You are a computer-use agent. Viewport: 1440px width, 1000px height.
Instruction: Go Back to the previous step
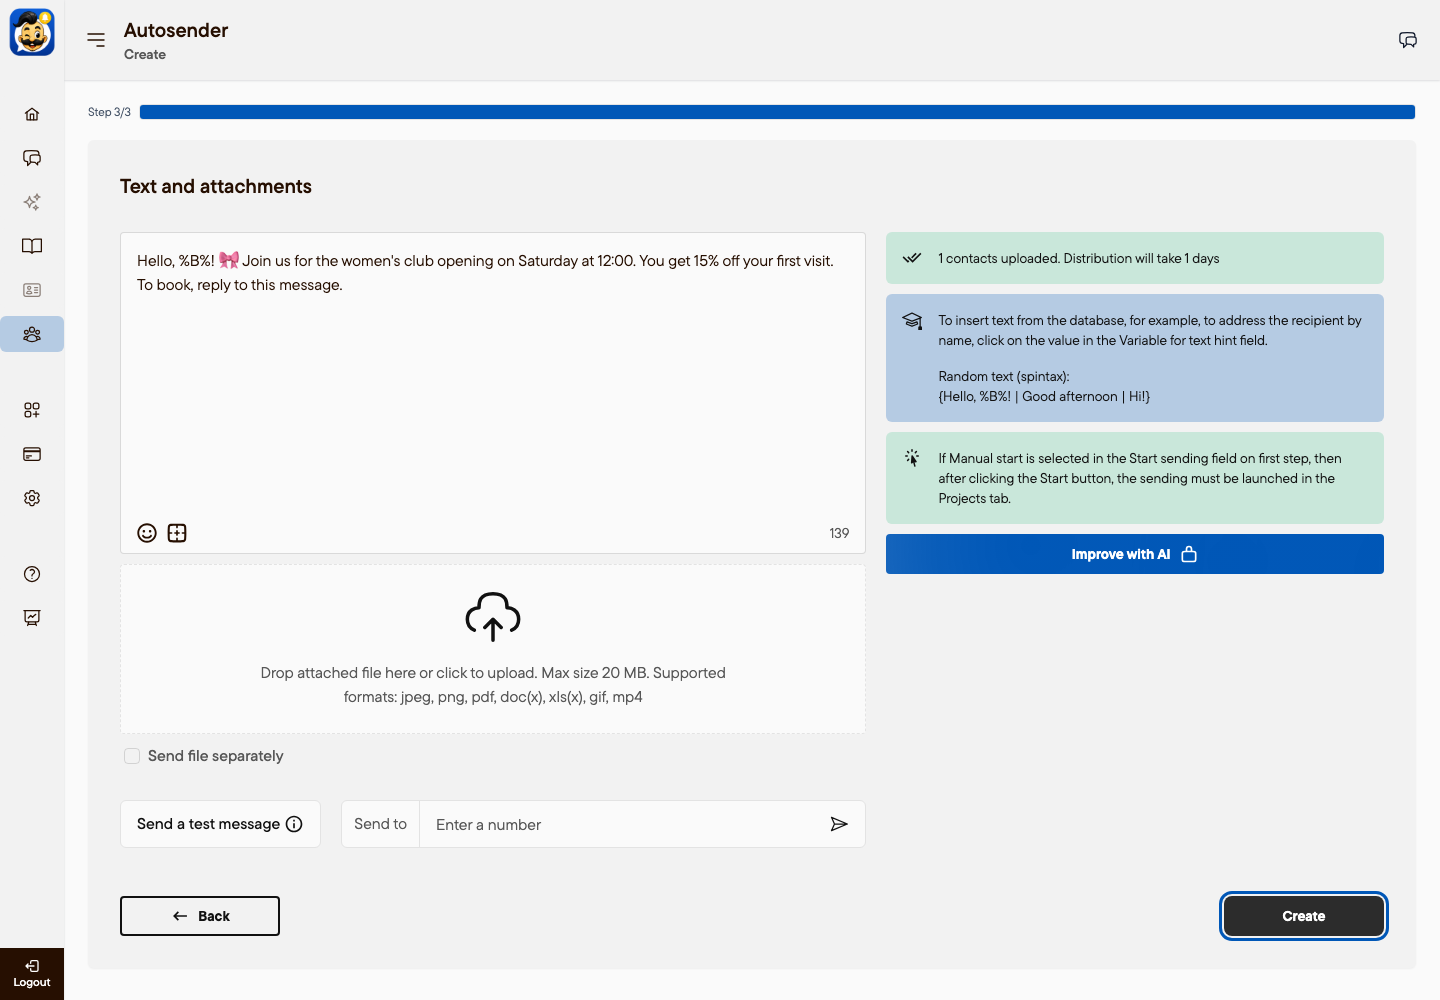(200, 916)
